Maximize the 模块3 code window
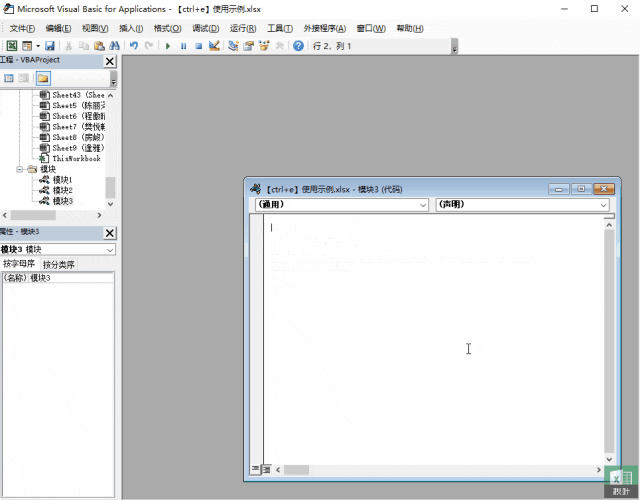 point(581,189)
